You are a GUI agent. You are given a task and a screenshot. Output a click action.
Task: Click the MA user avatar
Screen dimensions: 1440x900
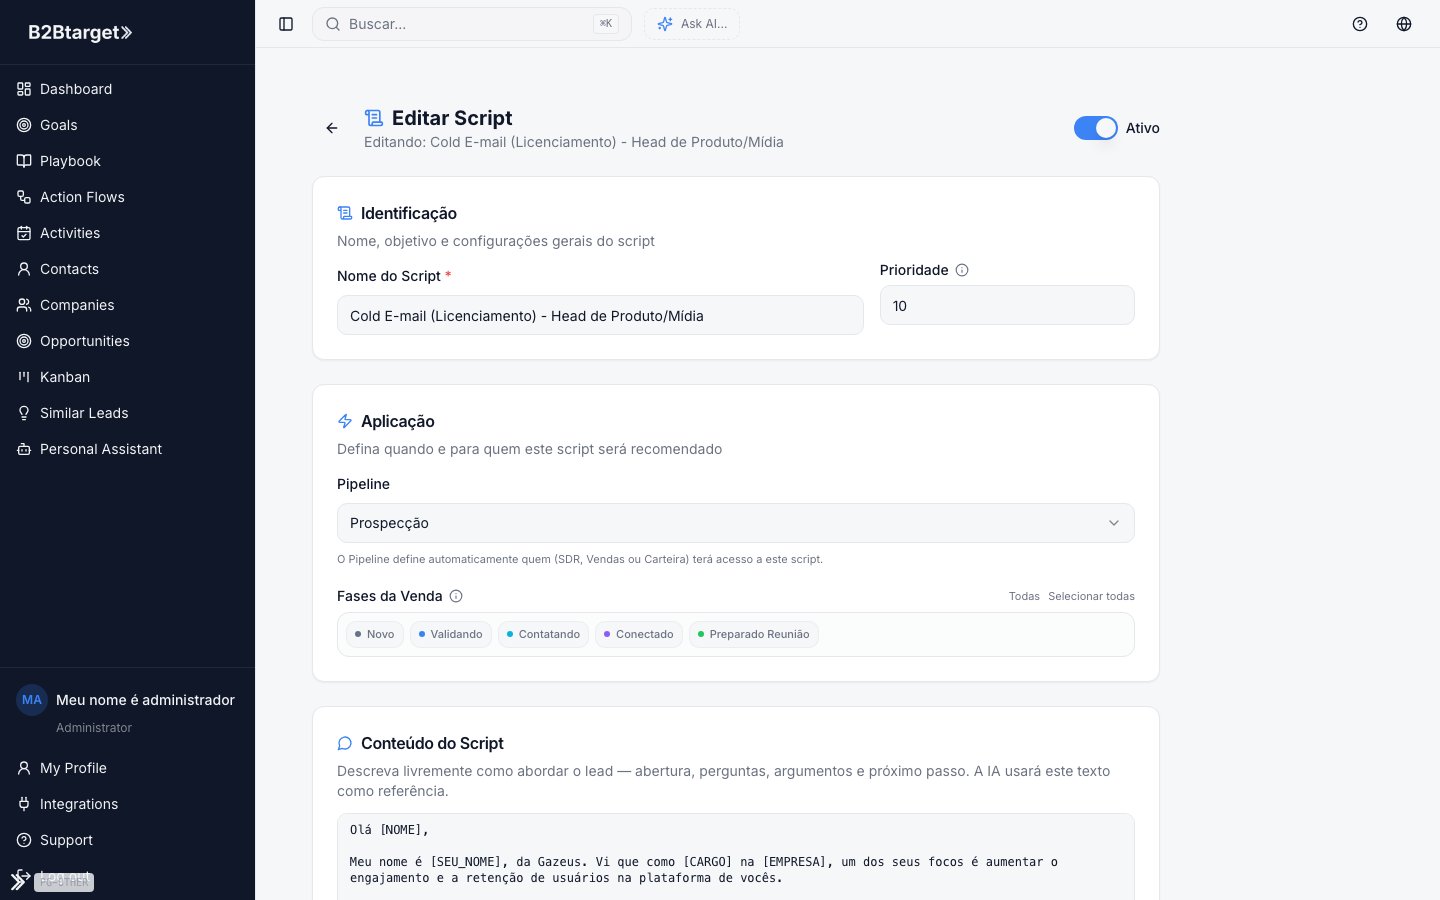(x=32, y=700)
